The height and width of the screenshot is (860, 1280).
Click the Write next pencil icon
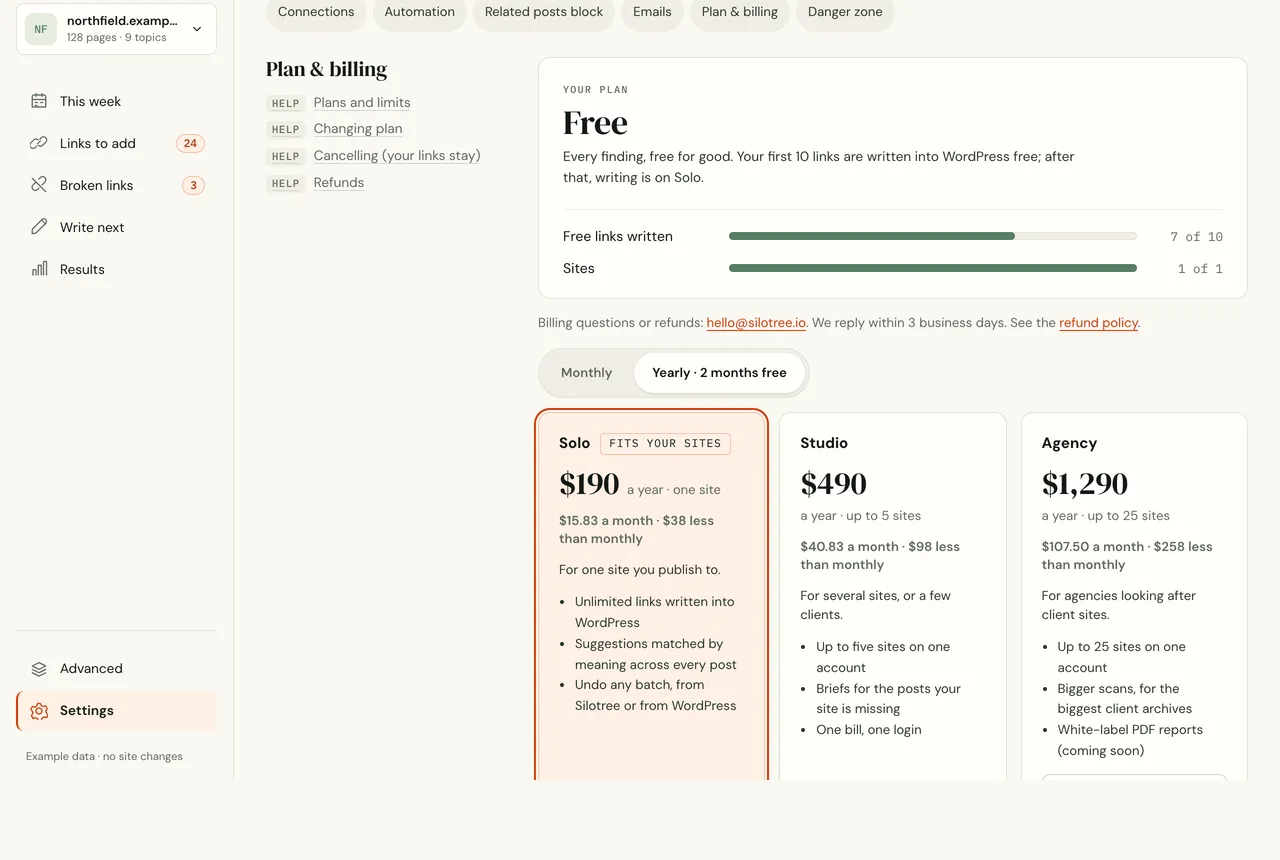[39, 227]
